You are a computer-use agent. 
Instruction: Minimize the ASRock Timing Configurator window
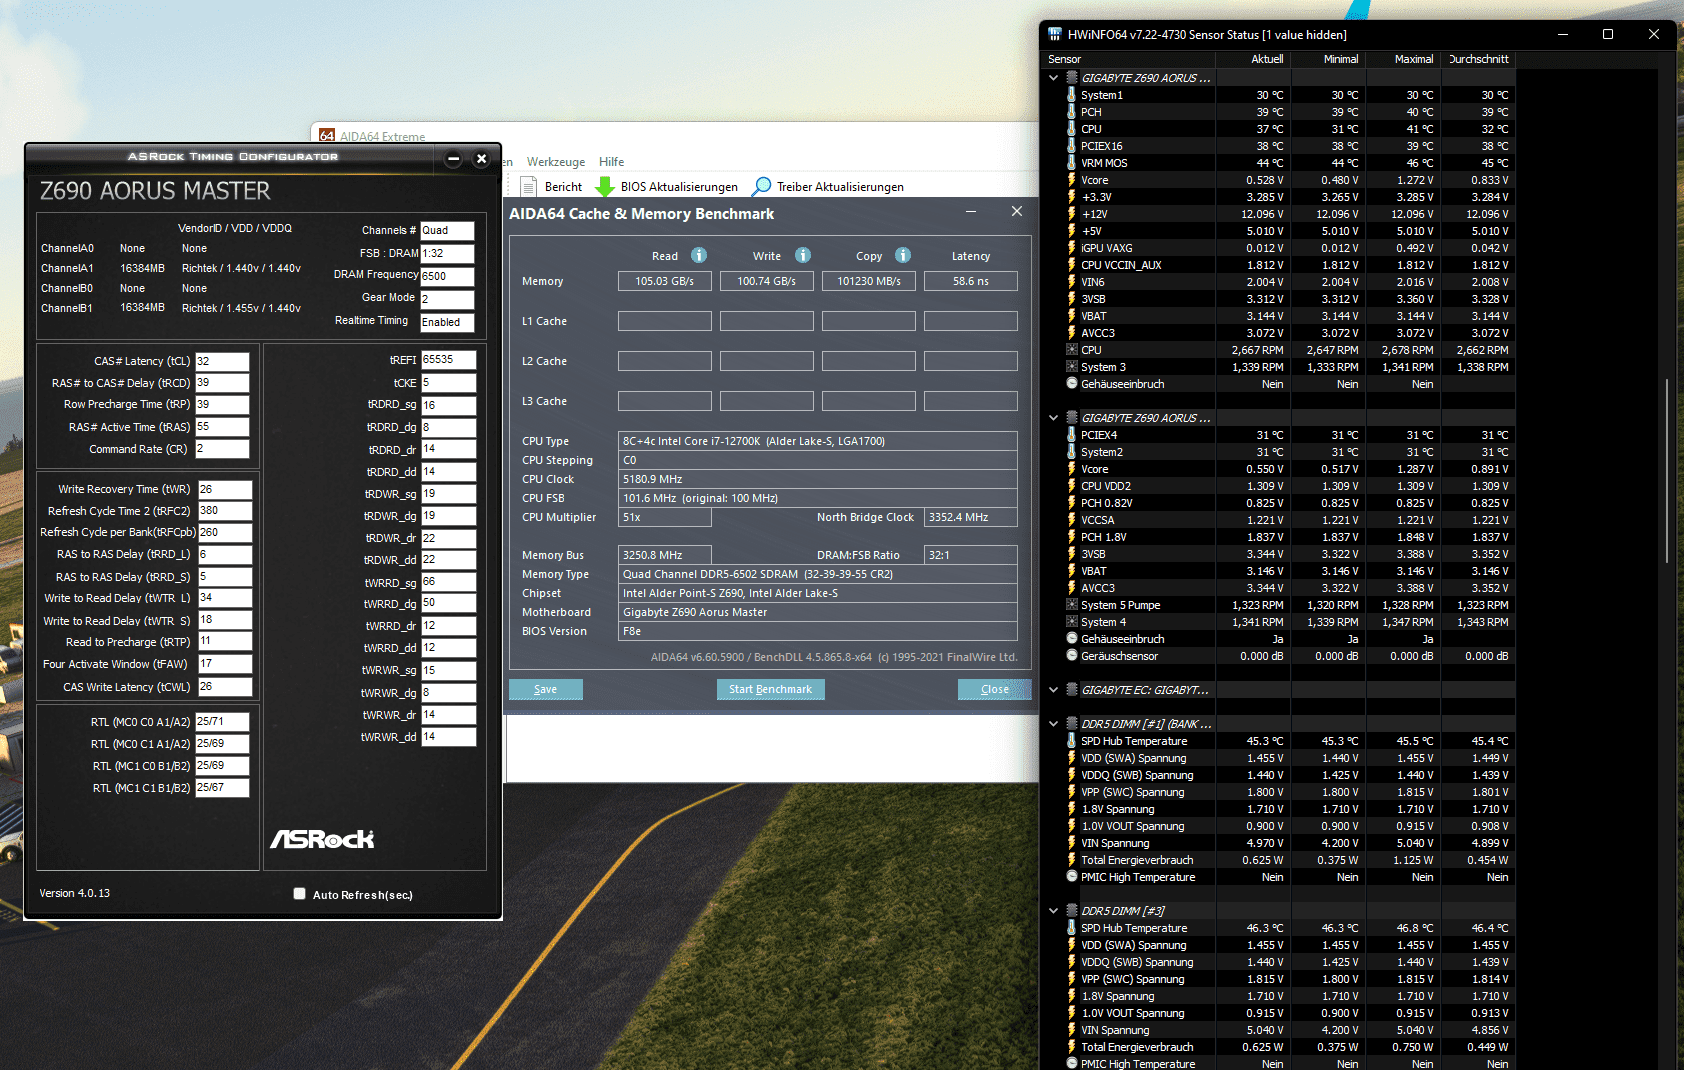(453, 158)
